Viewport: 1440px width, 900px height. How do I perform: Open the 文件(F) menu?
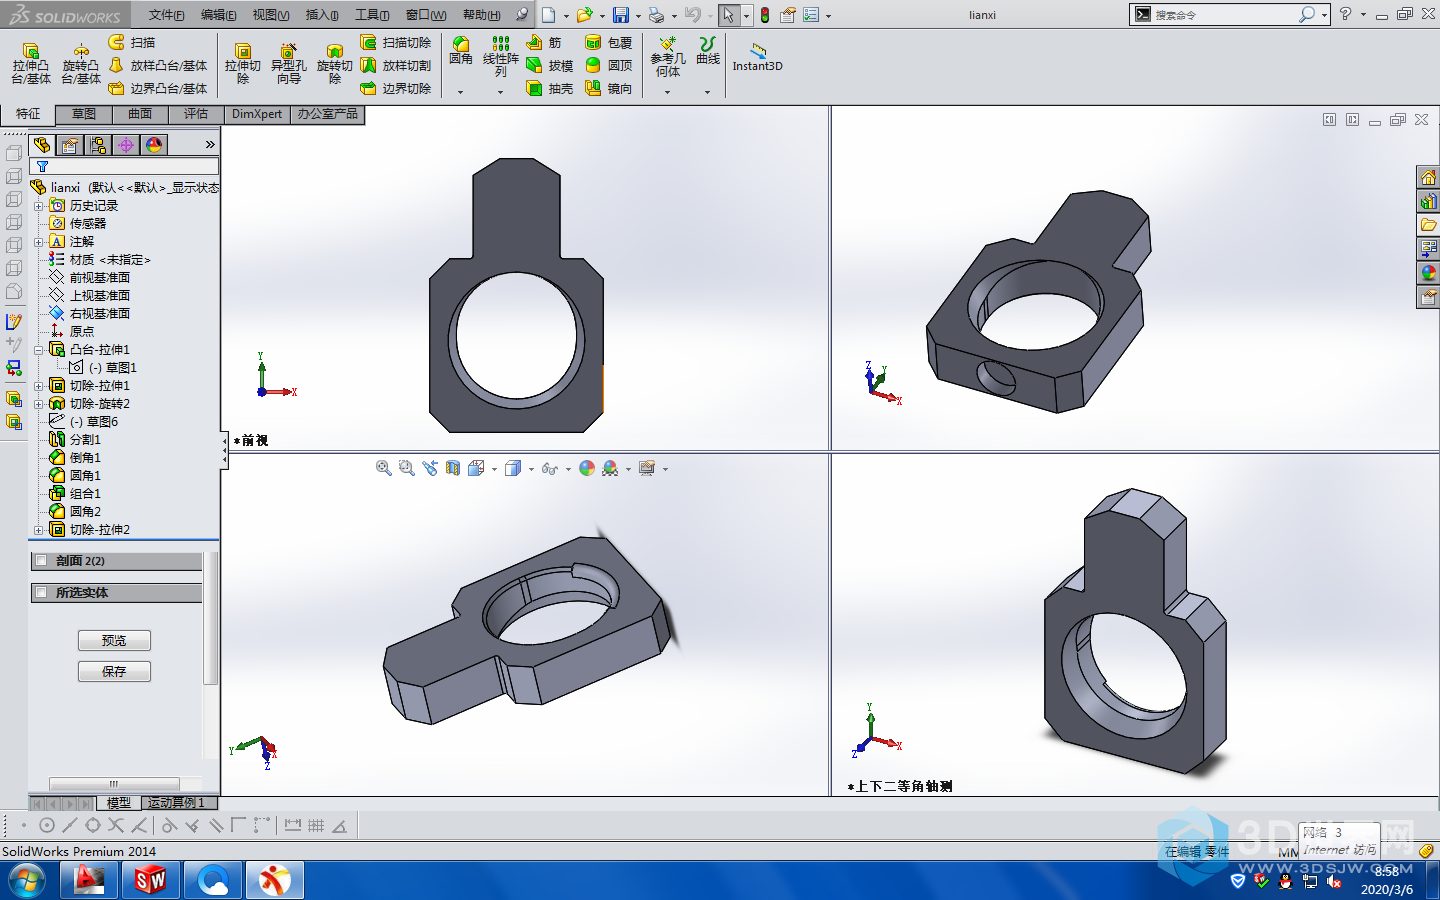click(166, 15)
